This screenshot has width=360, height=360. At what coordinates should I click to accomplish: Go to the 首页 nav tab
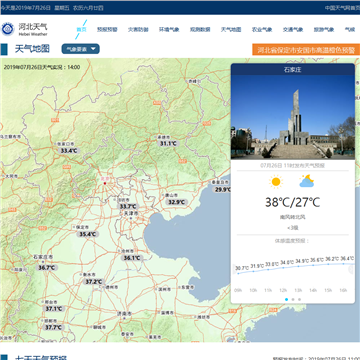pyautogui.click(x=81, y=29)
